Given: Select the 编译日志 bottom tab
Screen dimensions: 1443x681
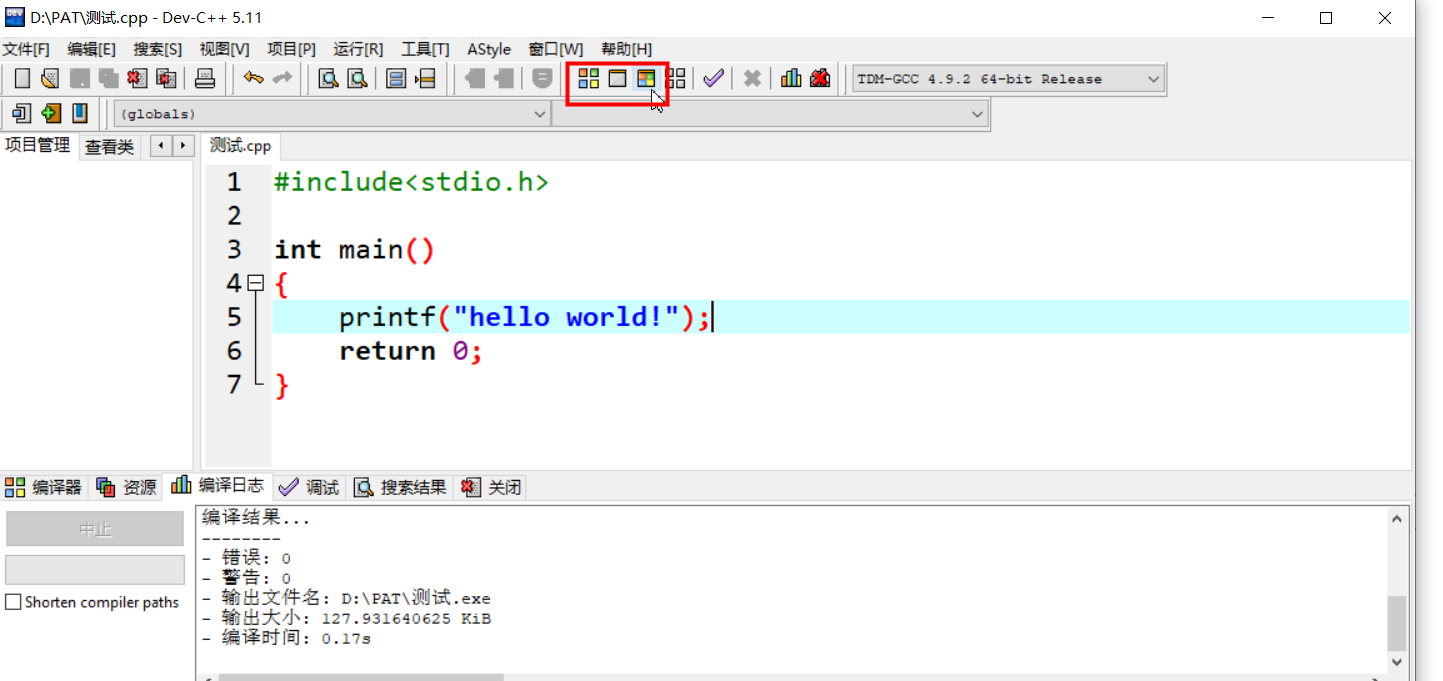Looking at the screenshot, I should pyautogui.click(x=218, y=486).
